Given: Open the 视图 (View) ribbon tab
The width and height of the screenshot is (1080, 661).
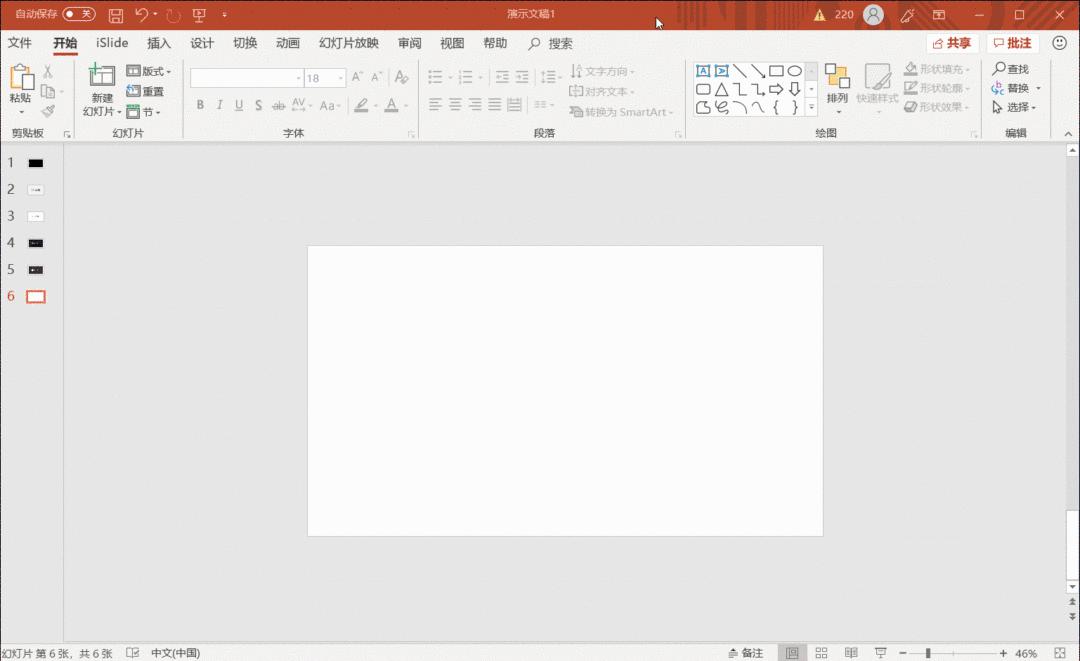Looking at the screenshot, I should pos(451,43).
